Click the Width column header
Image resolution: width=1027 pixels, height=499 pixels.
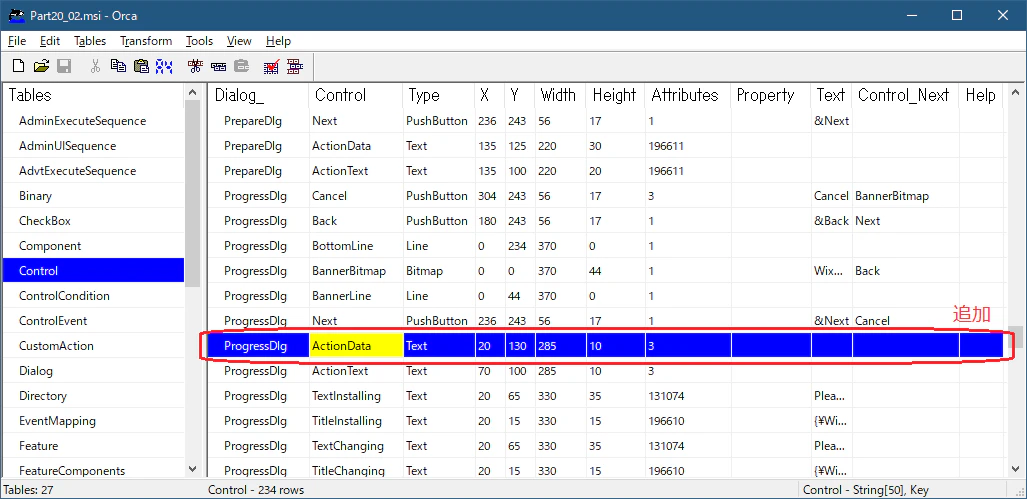point(560,95)
